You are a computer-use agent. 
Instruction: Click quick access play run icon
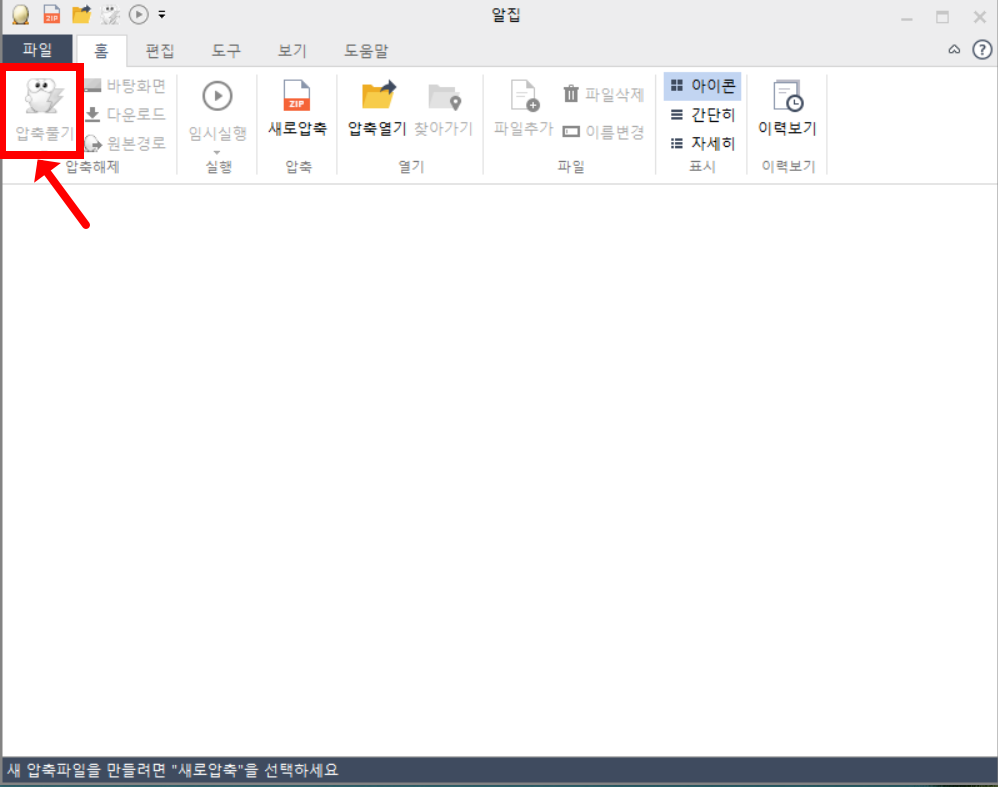click(x=138, y=14)
